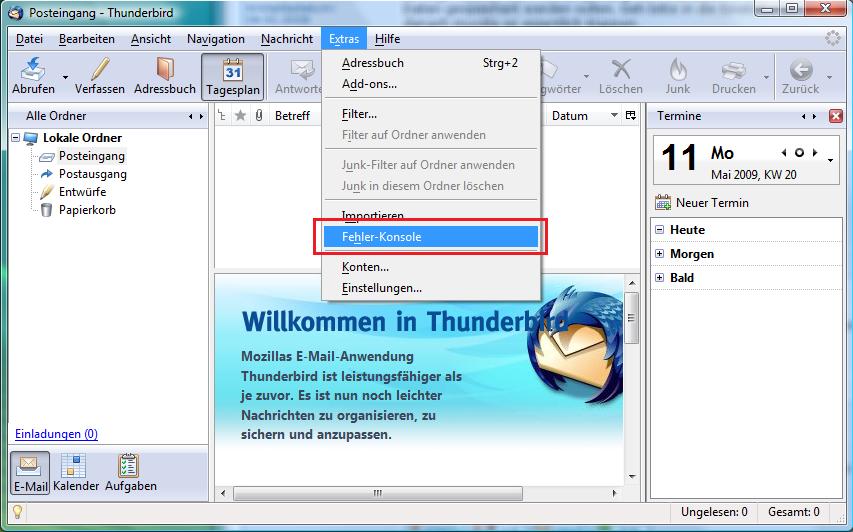853x532 pixels.
Task: Collapse the Lokale Ordner tree
Action: 15,138
